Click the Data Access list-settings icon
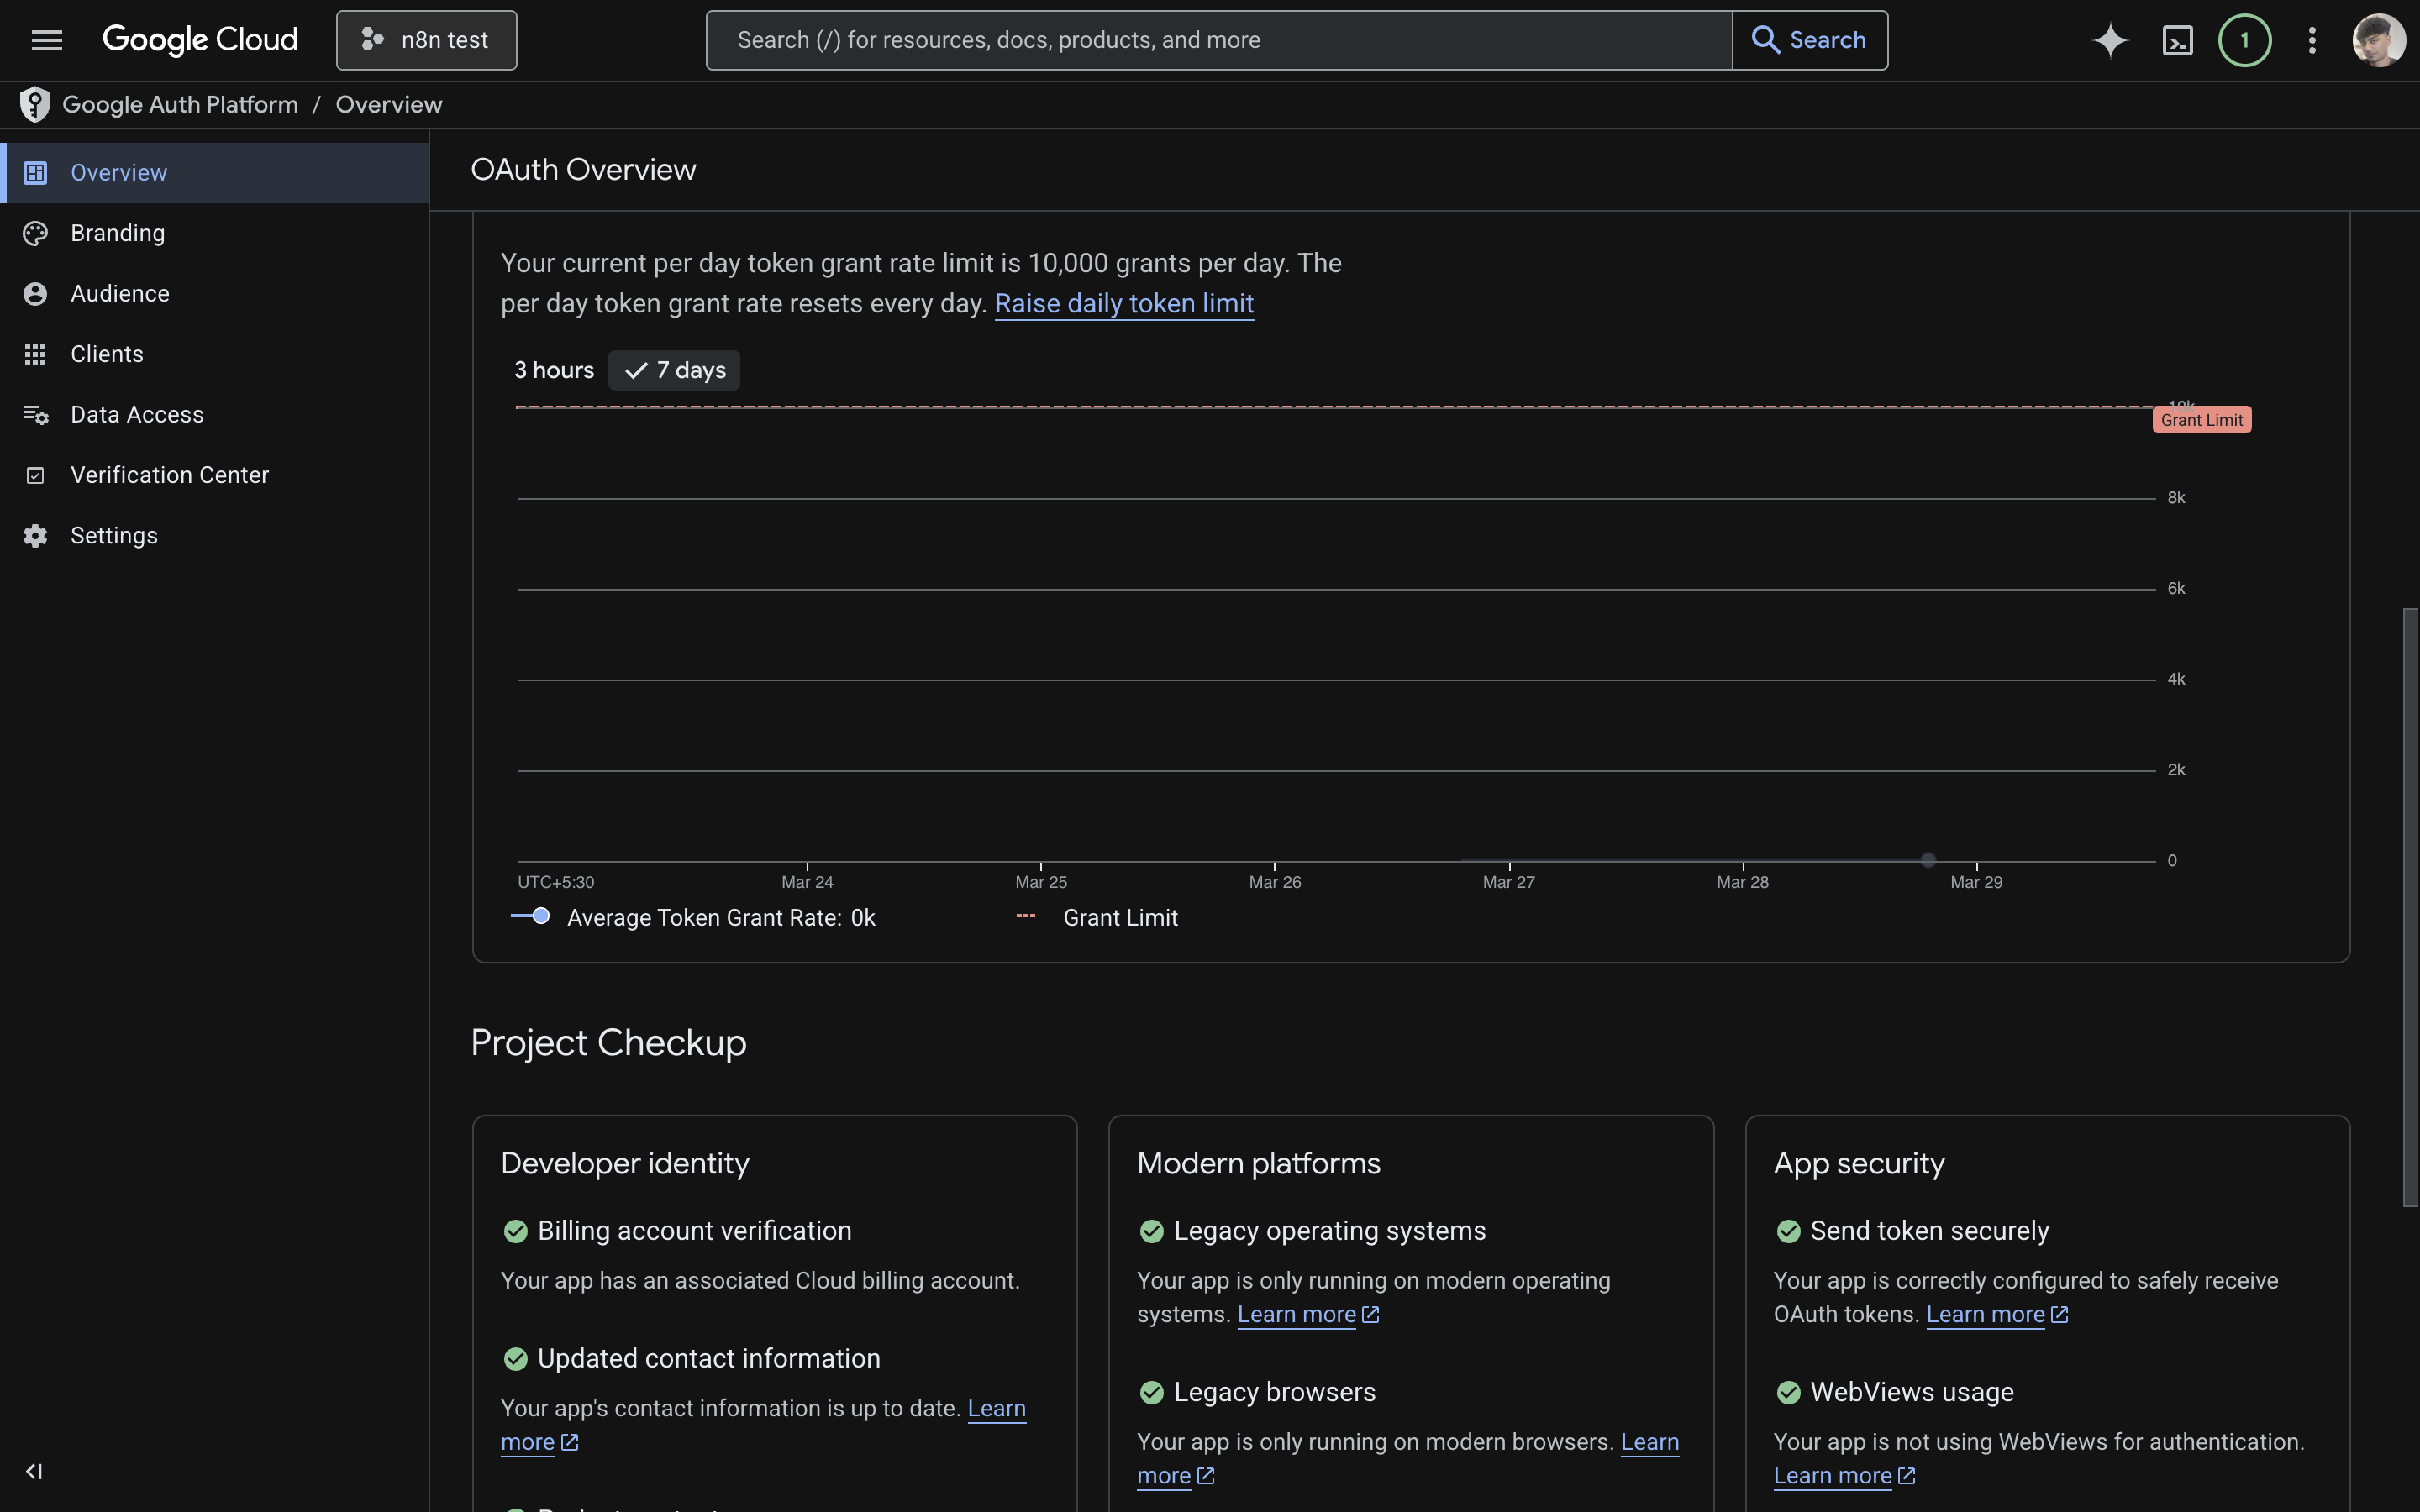 [35, 415]
